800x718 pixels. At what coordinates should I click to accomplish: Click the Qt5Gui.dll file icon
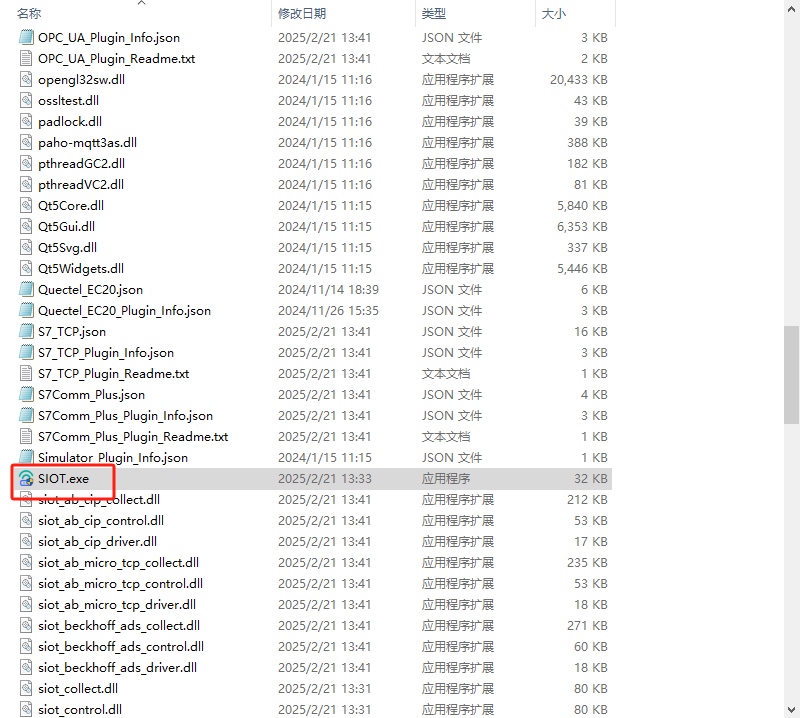click(26, 227)
